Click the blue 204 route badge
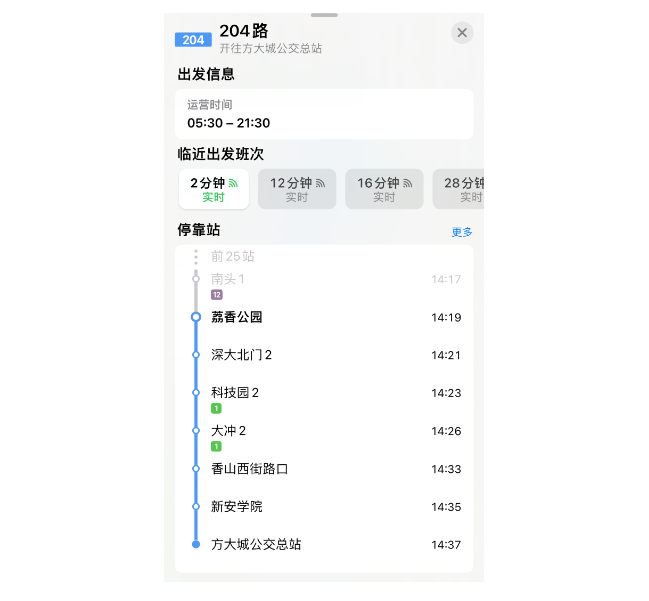 pos(193,40)
